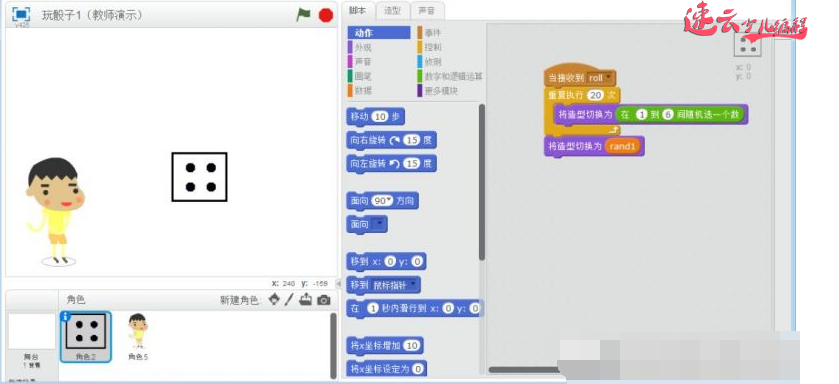Viewport: 839px width, 384px height.
Task: Click the orange rand1 variable in script
Action: click(622, 147)
